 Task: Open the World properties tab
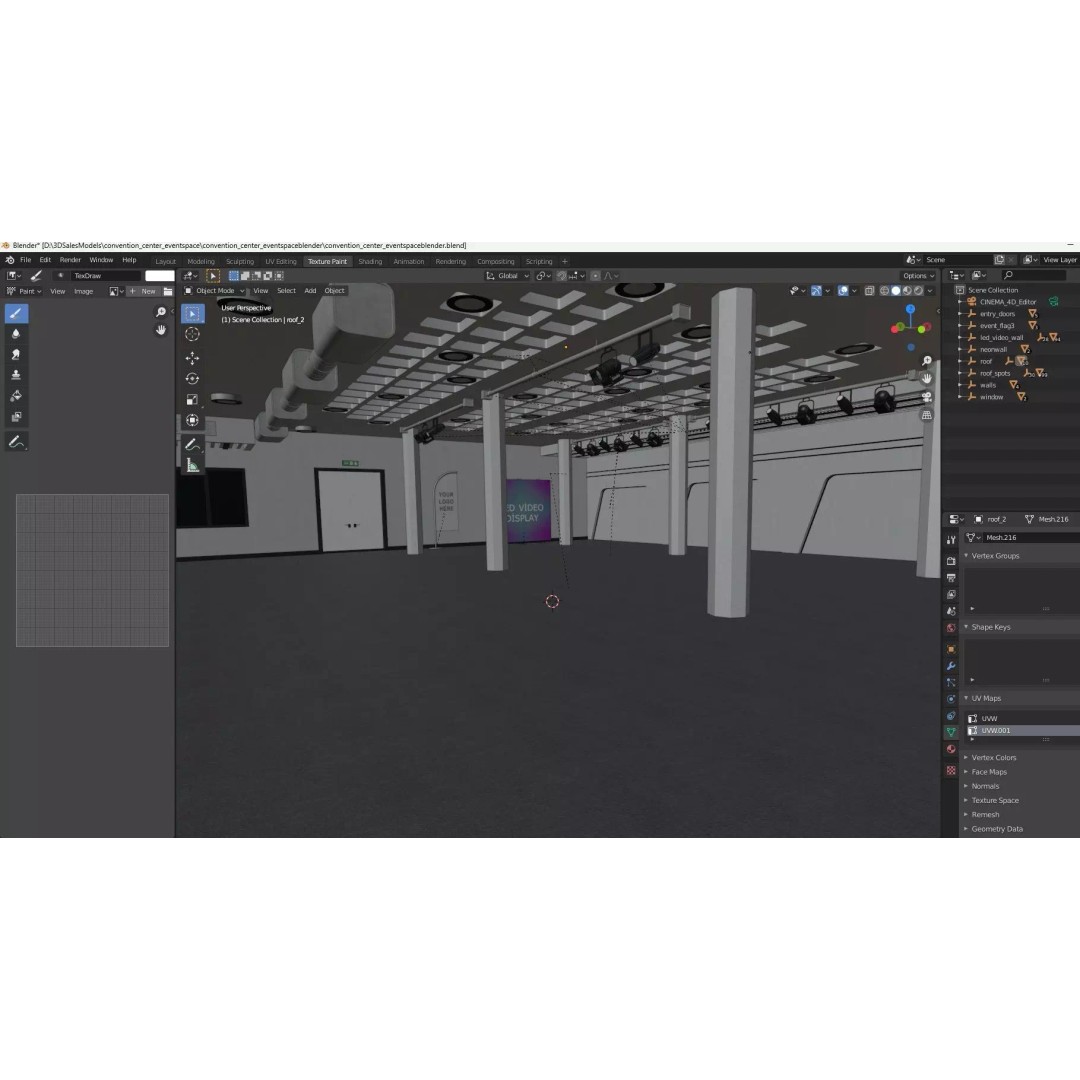tap(951, 628)
